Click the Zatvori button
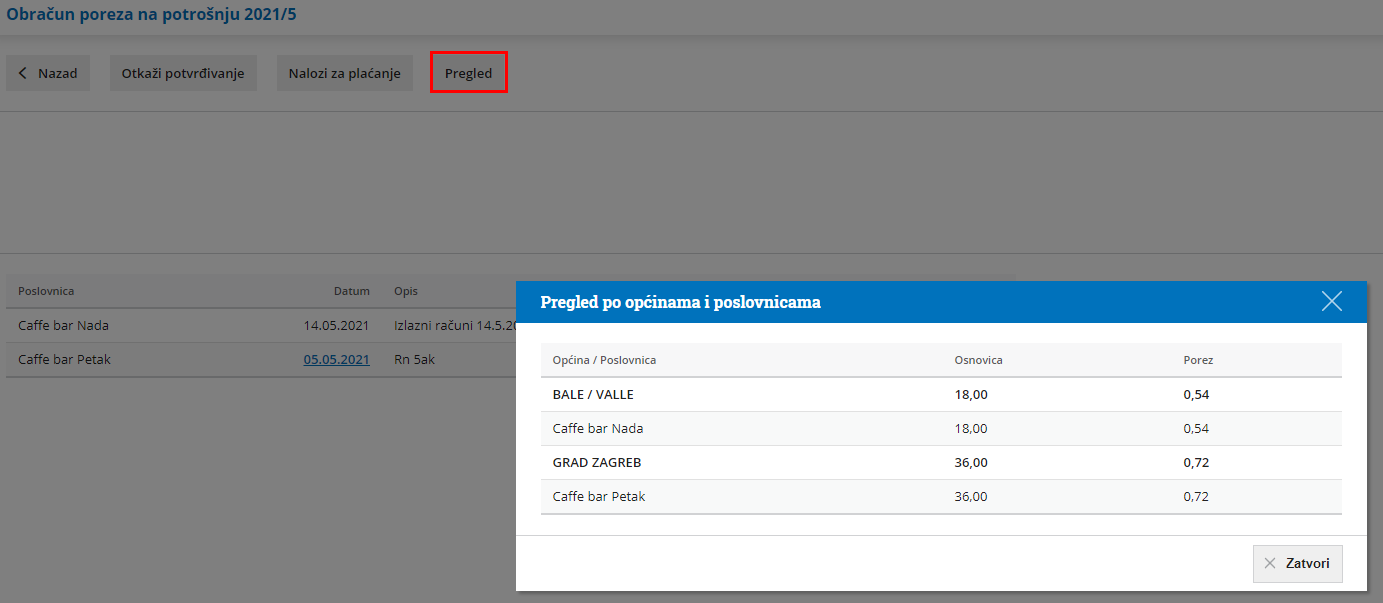 click(x=1297, y=563)
